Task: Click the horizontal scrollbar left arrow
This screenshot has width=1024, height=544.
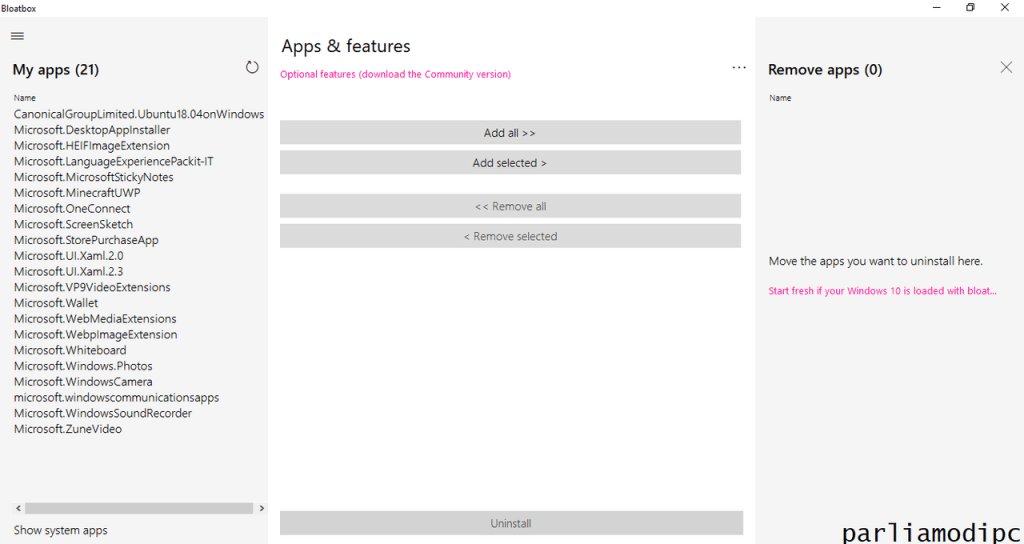Action: click(18, 508)
